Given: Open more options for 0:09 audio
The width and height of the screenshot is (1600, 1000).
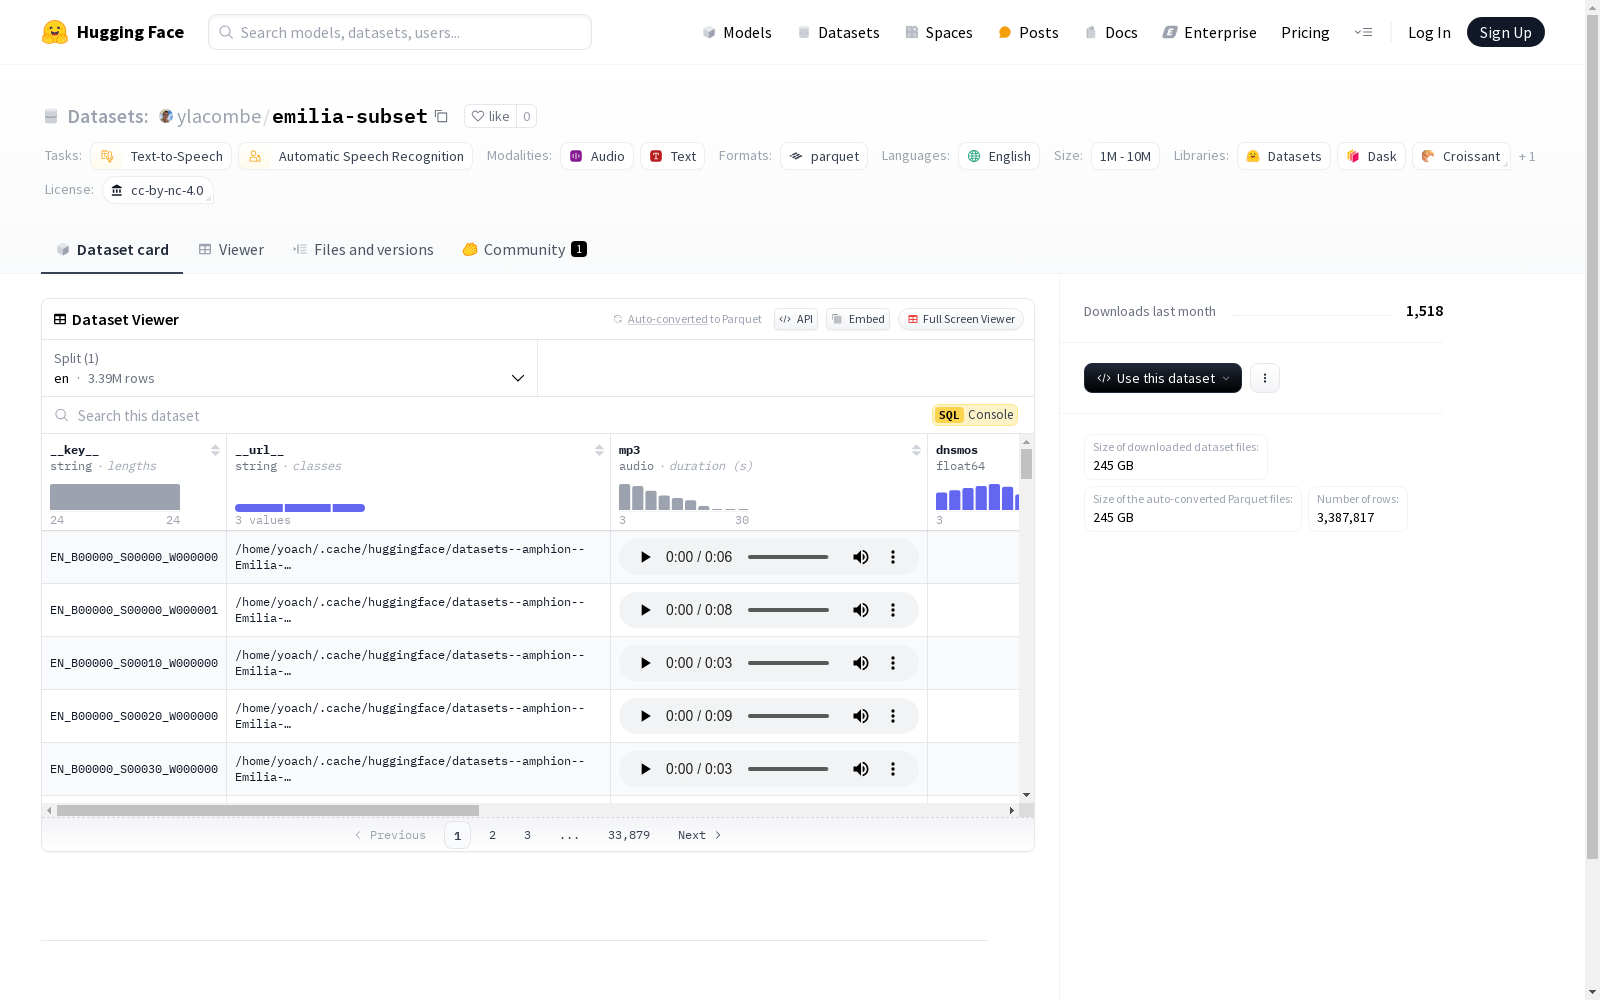Looking at the screenshot, I should tap(893, 716).
